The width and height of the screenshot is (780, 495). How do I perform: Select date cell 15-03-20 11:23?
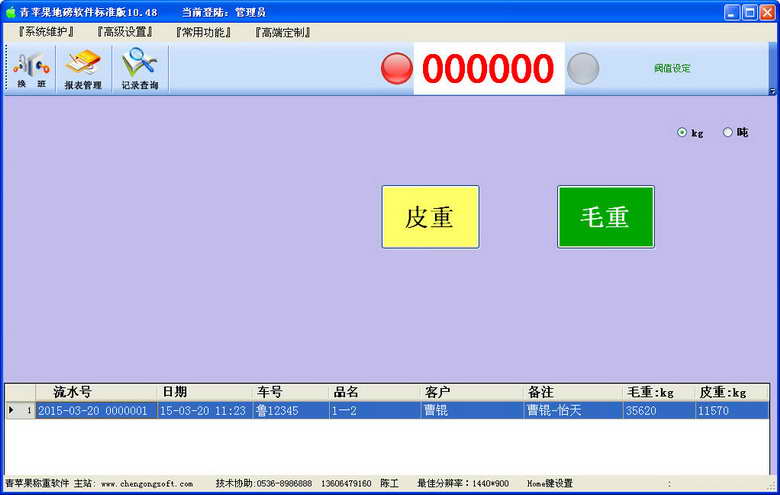204,410
